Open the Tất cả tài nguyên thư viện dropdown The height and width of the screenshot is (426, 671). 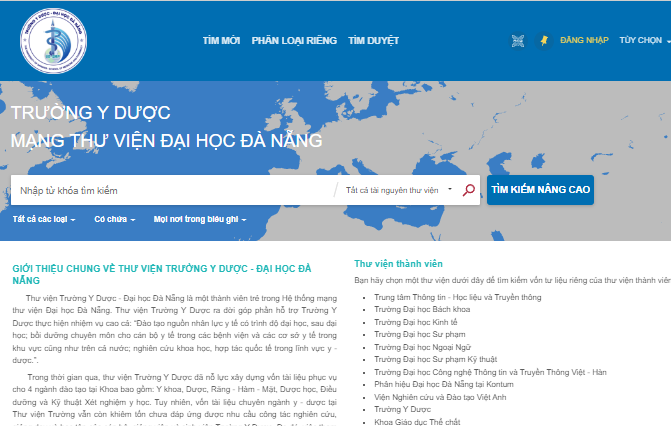(x=398, y=190)
